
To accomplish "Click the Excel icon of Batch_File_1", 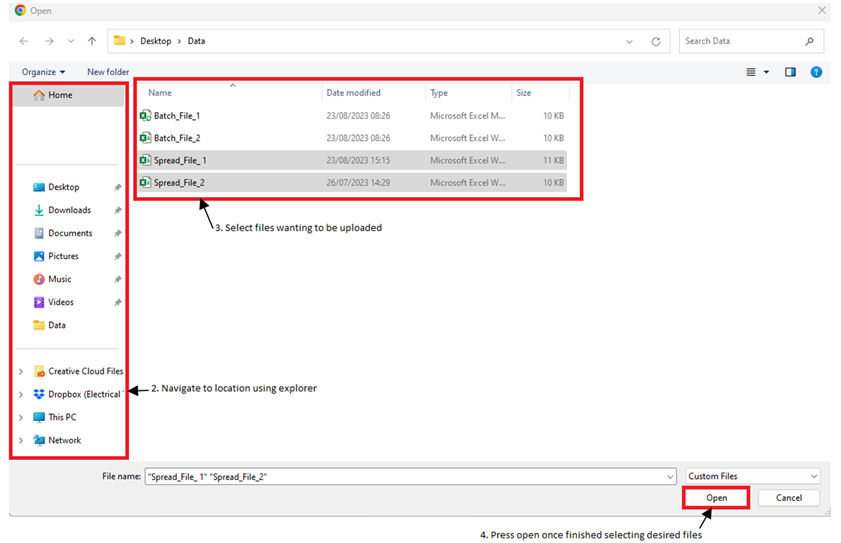I will pos(145,115).
